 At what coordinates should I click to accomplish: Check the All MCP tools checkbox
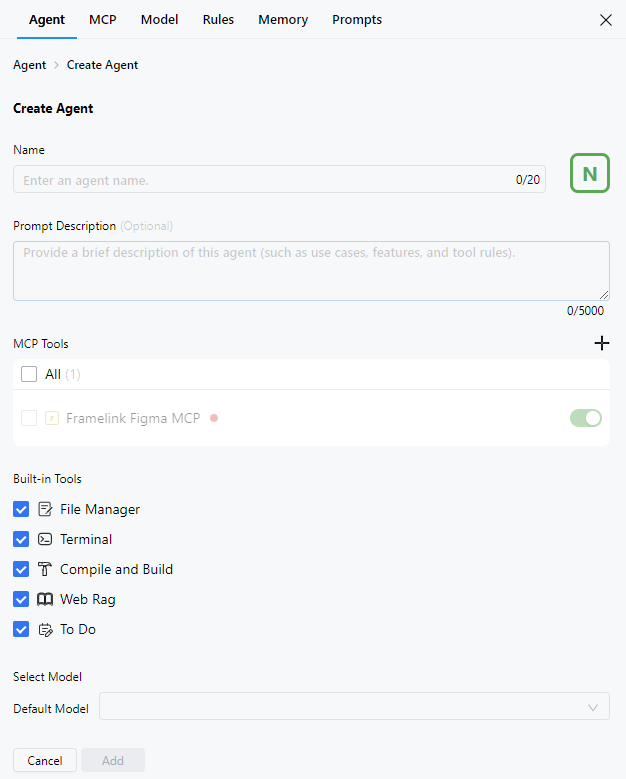click(x=29, y=374)
